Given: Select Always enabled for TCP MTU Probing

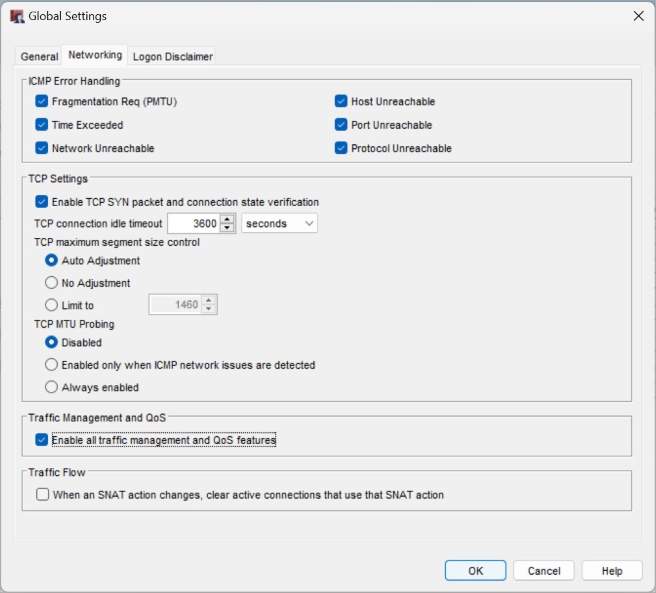Looking at the screenshot, I should coord(52,387).
